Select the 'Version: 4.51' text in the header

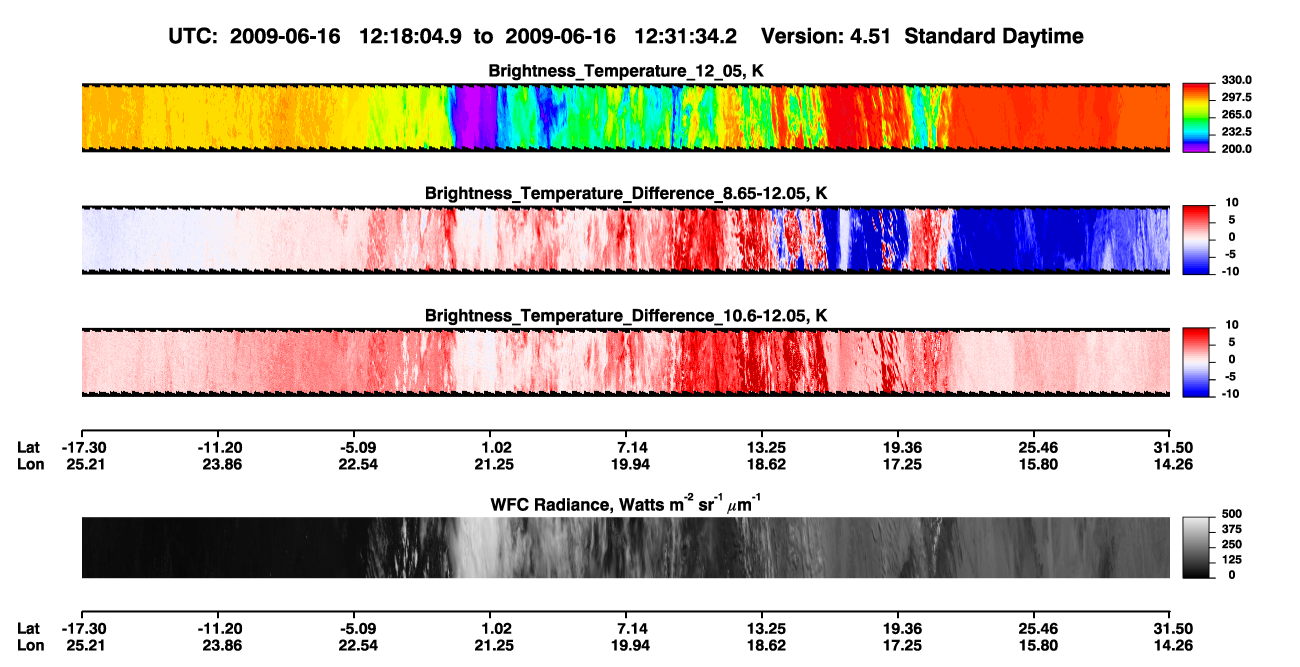point(826,36)
